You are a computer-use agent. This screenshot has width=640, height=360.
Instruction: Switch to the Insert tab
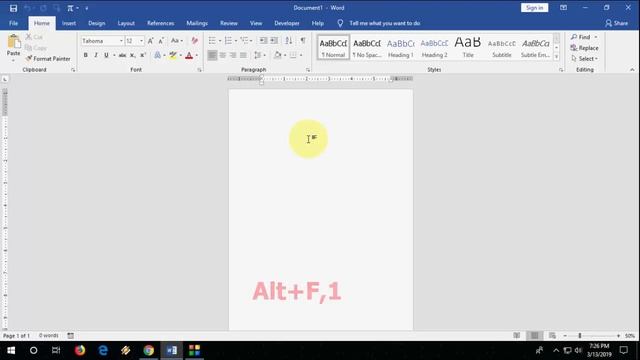(69, 23)
